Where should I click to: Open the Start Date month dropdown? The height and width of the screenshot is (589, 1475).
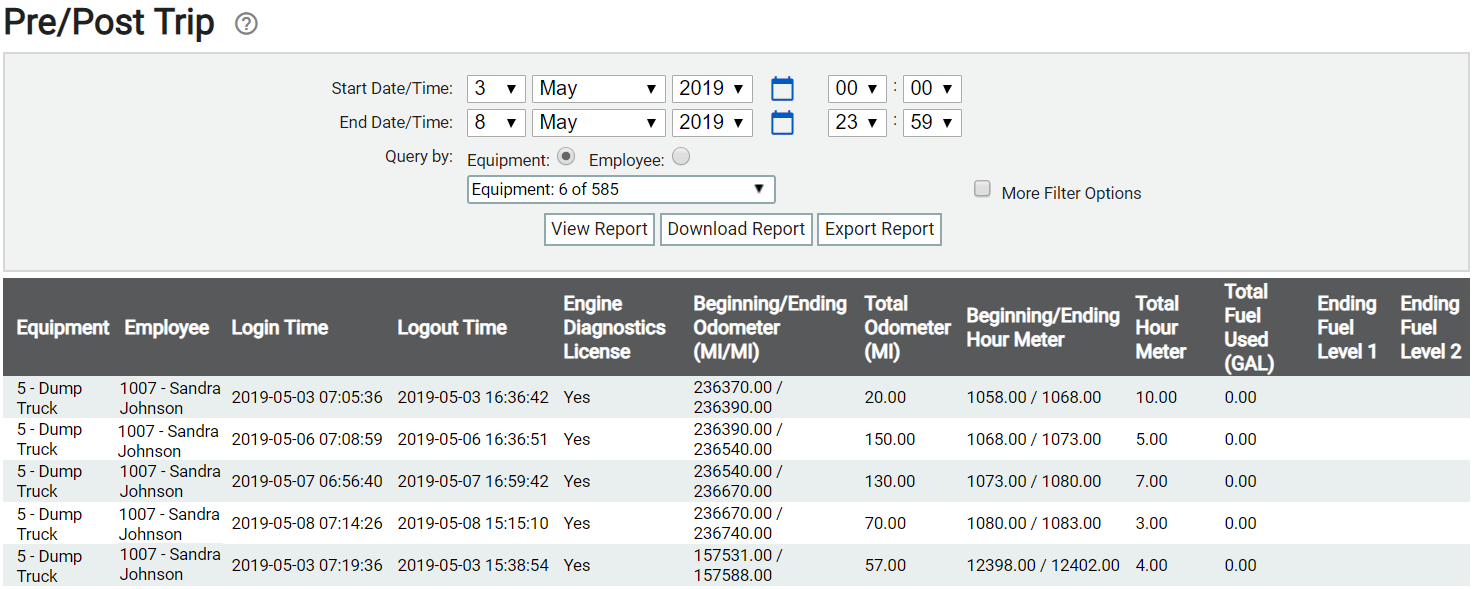(x=599, y=89)
